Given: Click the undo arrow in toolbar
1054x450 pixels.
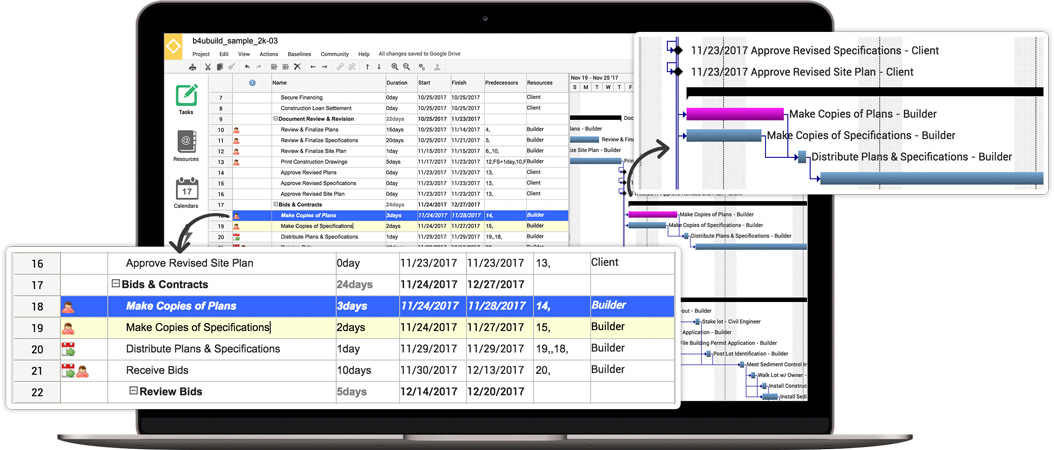Looking at the screenshot, I should coord(247,67).
